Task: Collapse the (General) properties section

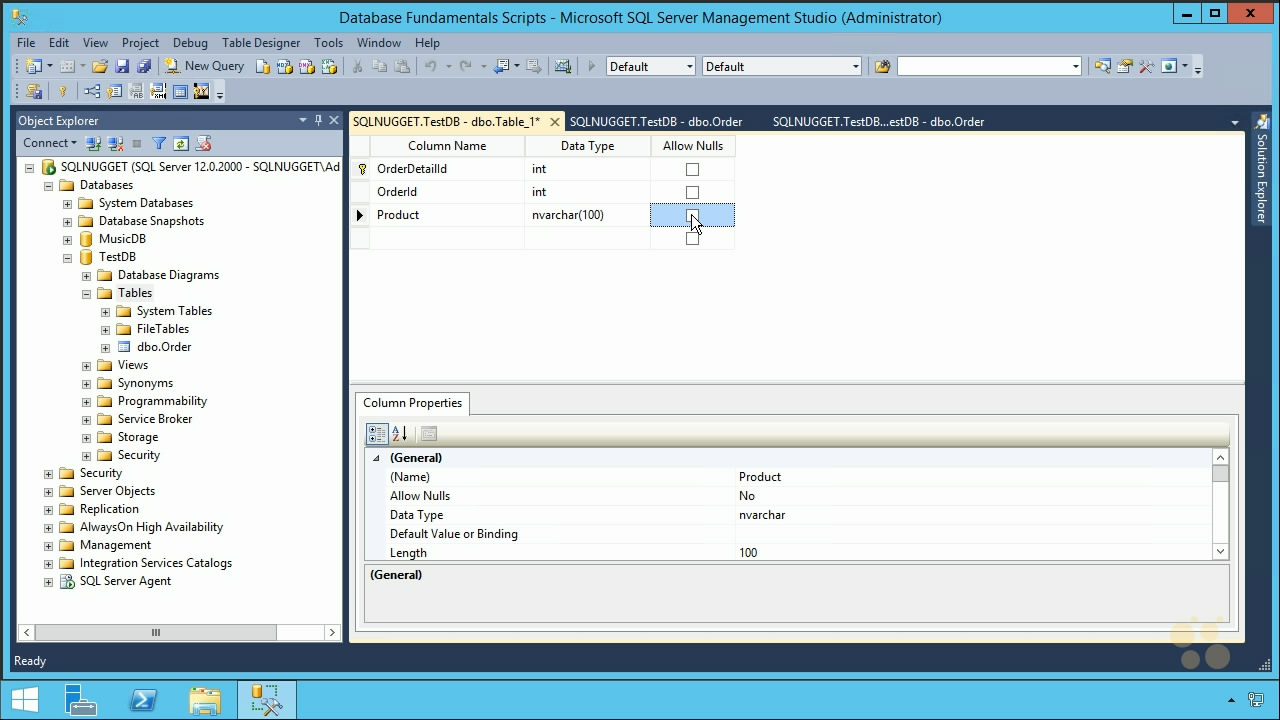Action: [x=377, y=458]
